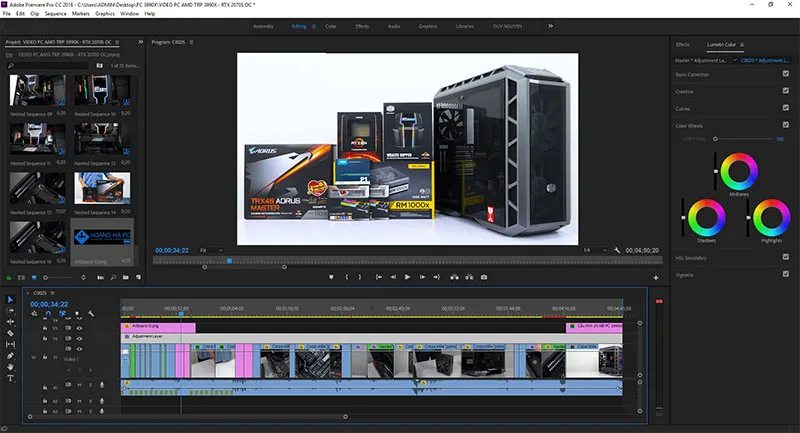Toggle Project read-only lock icon

9,277
